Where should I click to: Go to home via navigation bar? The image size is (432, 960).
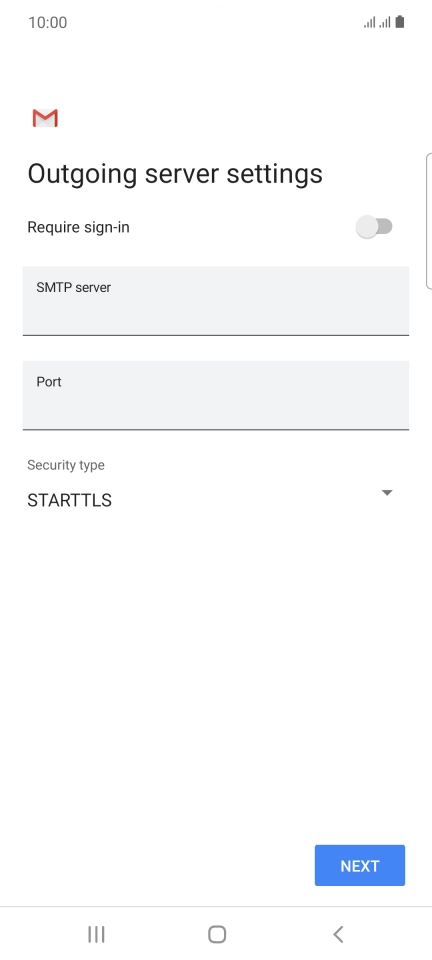(217, 934)
